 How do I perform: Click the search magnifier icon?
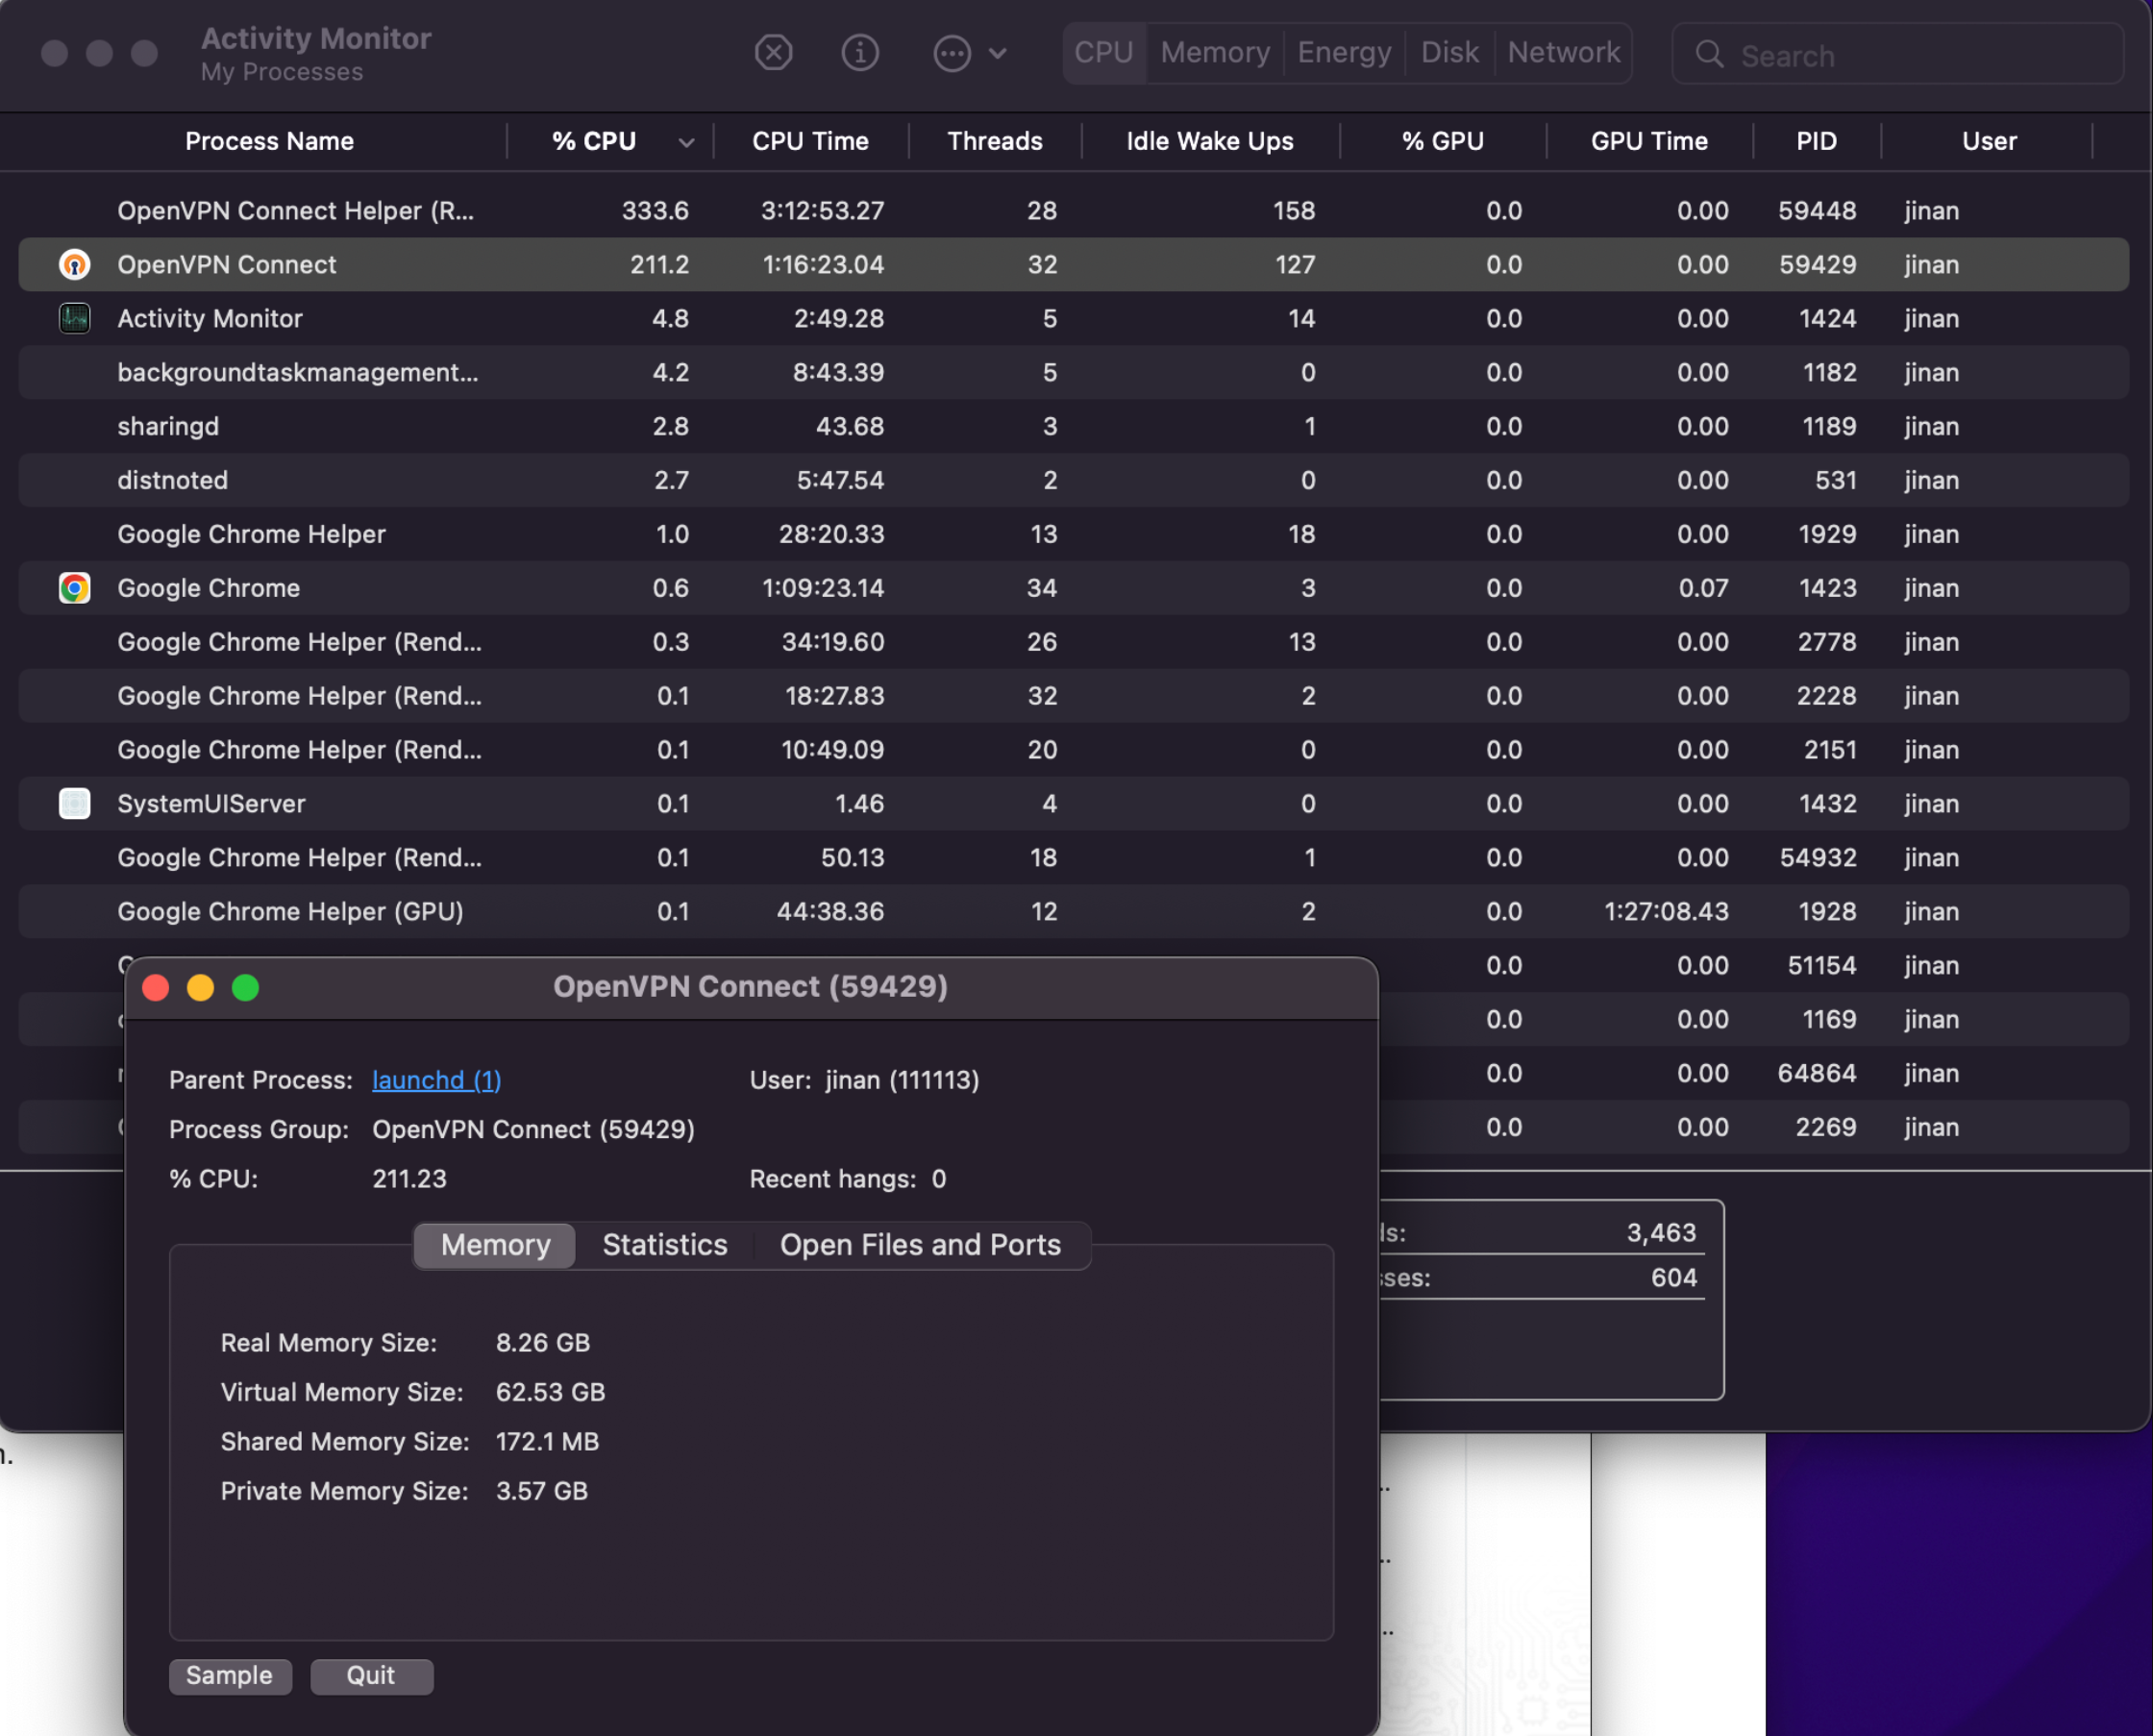[1709, 54]
